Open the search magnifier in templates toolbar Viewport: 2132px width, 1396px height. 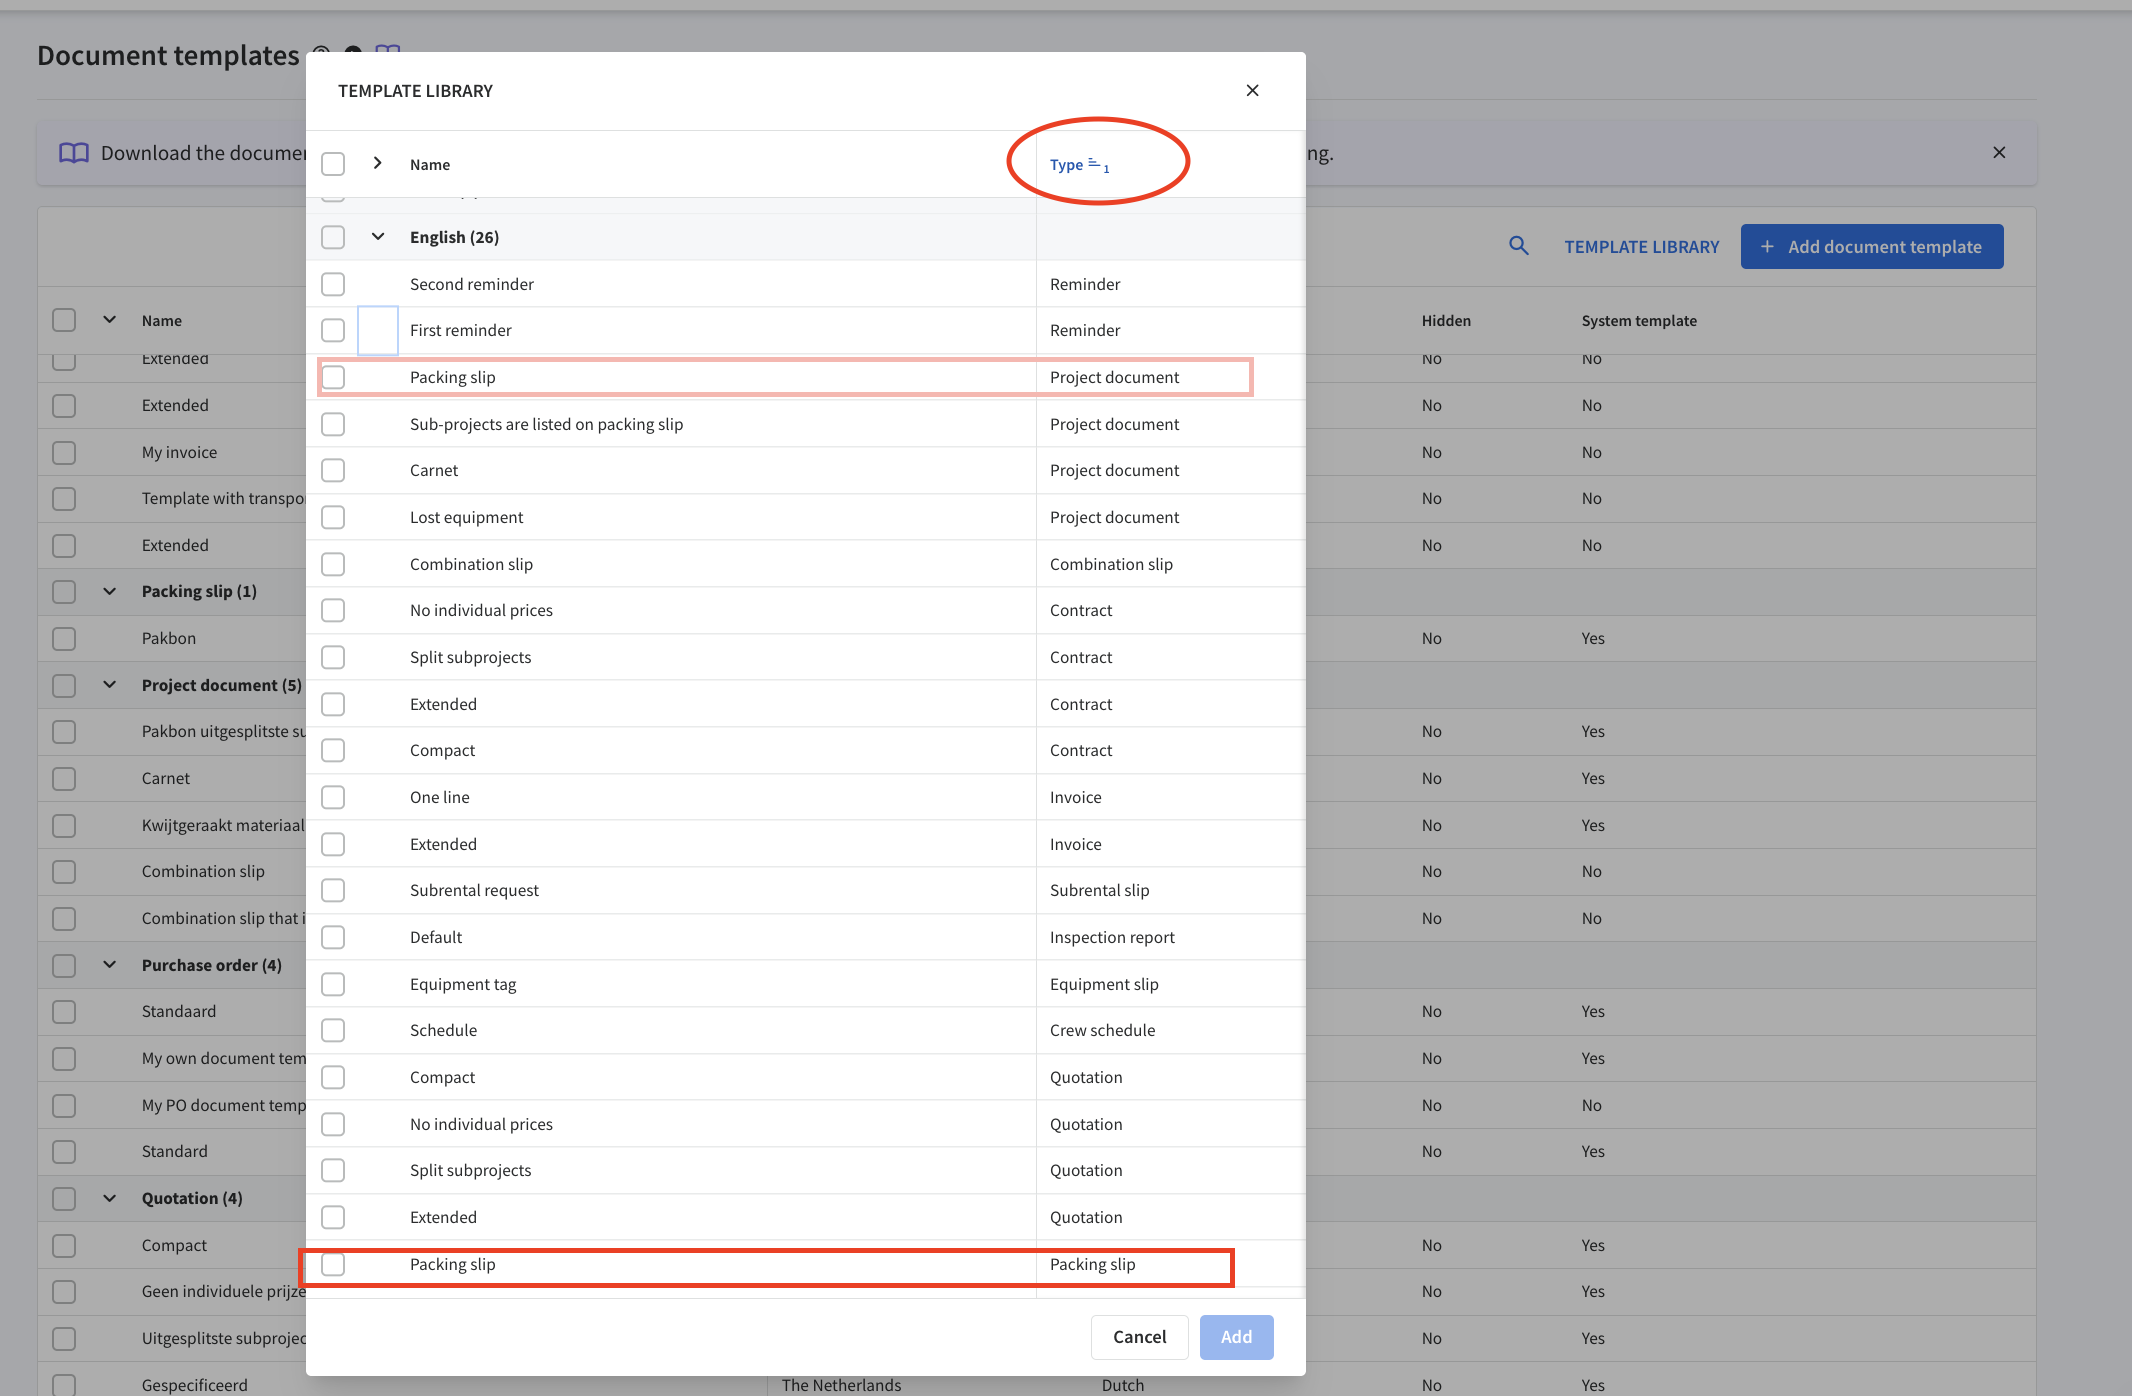[x=1519, y=246]
